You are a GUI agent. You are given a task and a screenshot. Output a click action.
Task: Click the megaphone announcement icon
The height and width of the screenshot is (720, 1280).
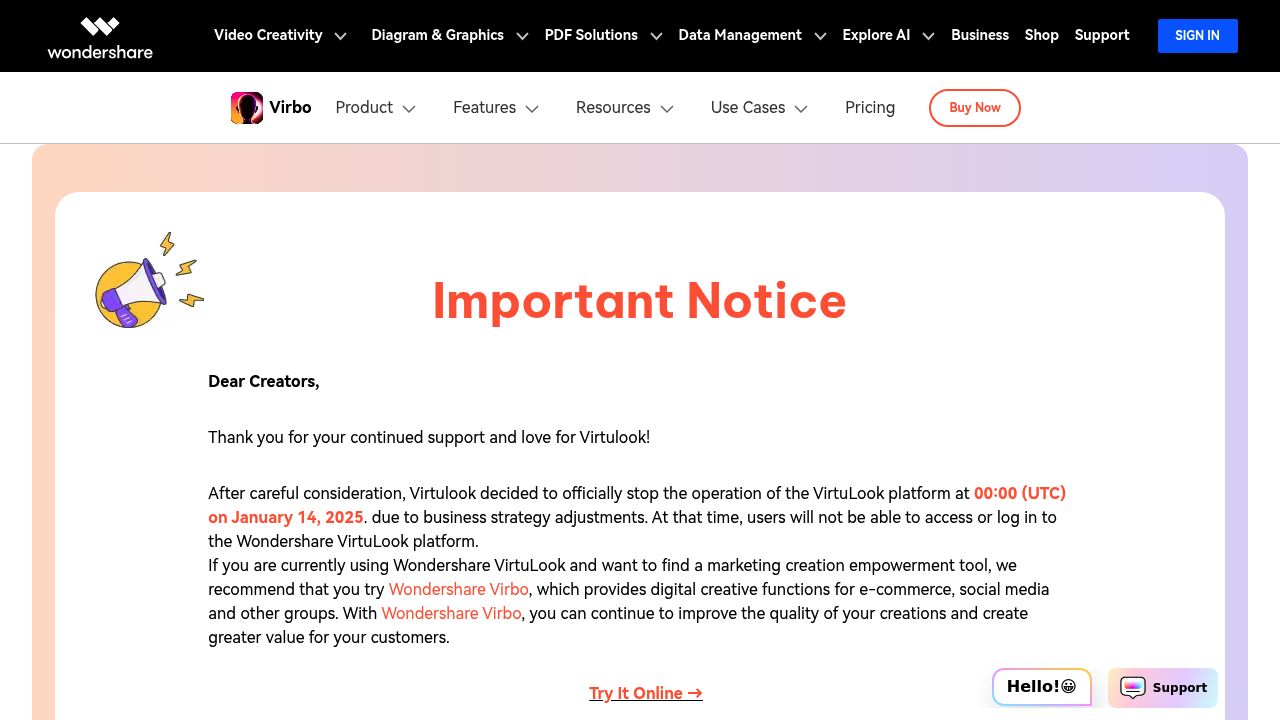pyautogui.click(x=149, y=282)
